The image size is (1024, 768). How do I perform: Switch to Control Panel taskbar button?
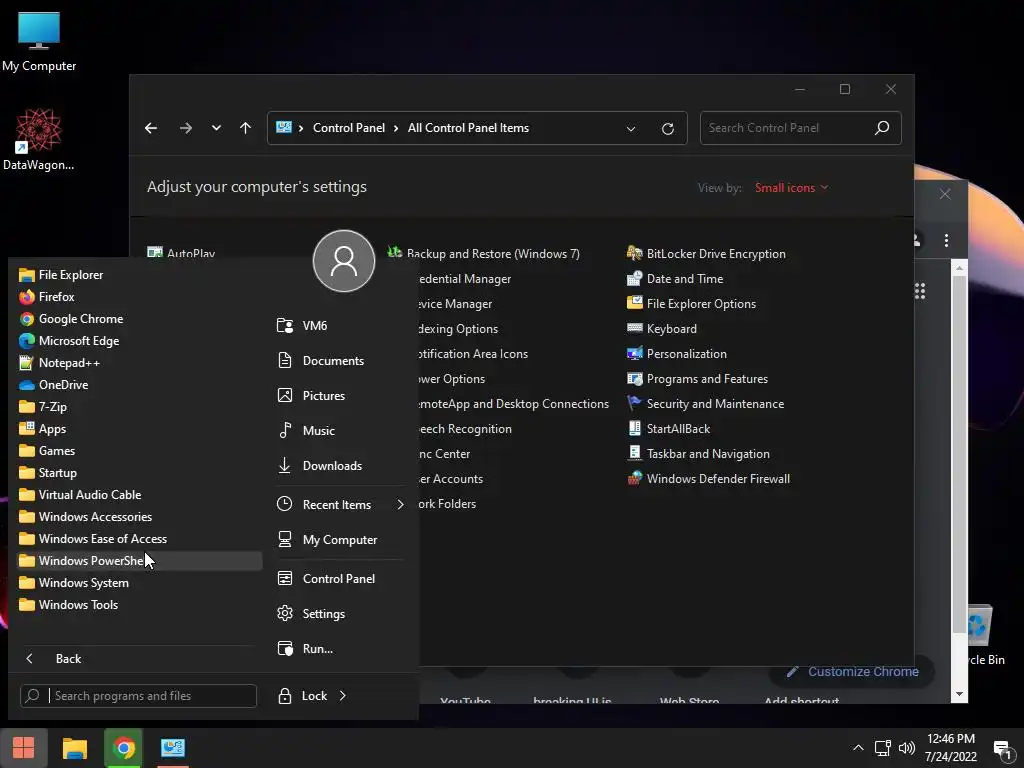[x=173, y=748]
